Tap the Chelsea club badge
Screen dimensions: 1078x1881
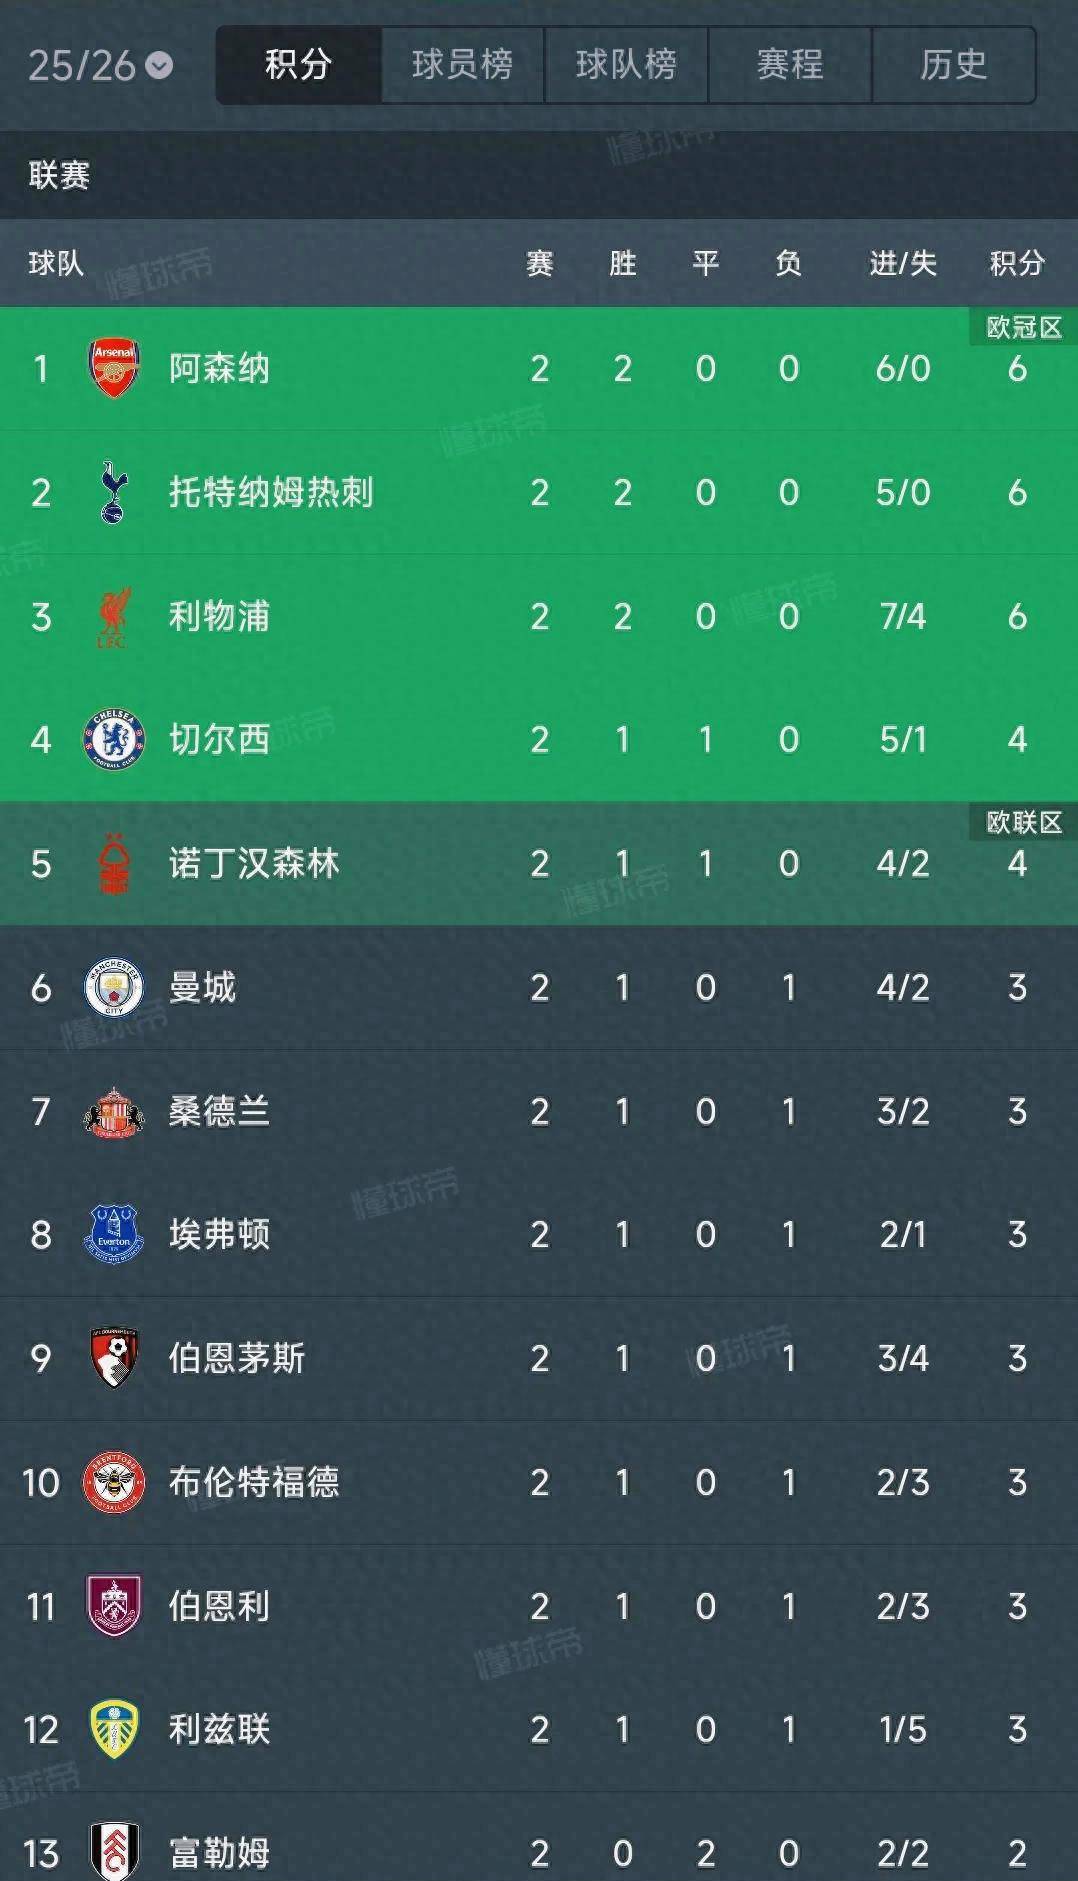114,740
